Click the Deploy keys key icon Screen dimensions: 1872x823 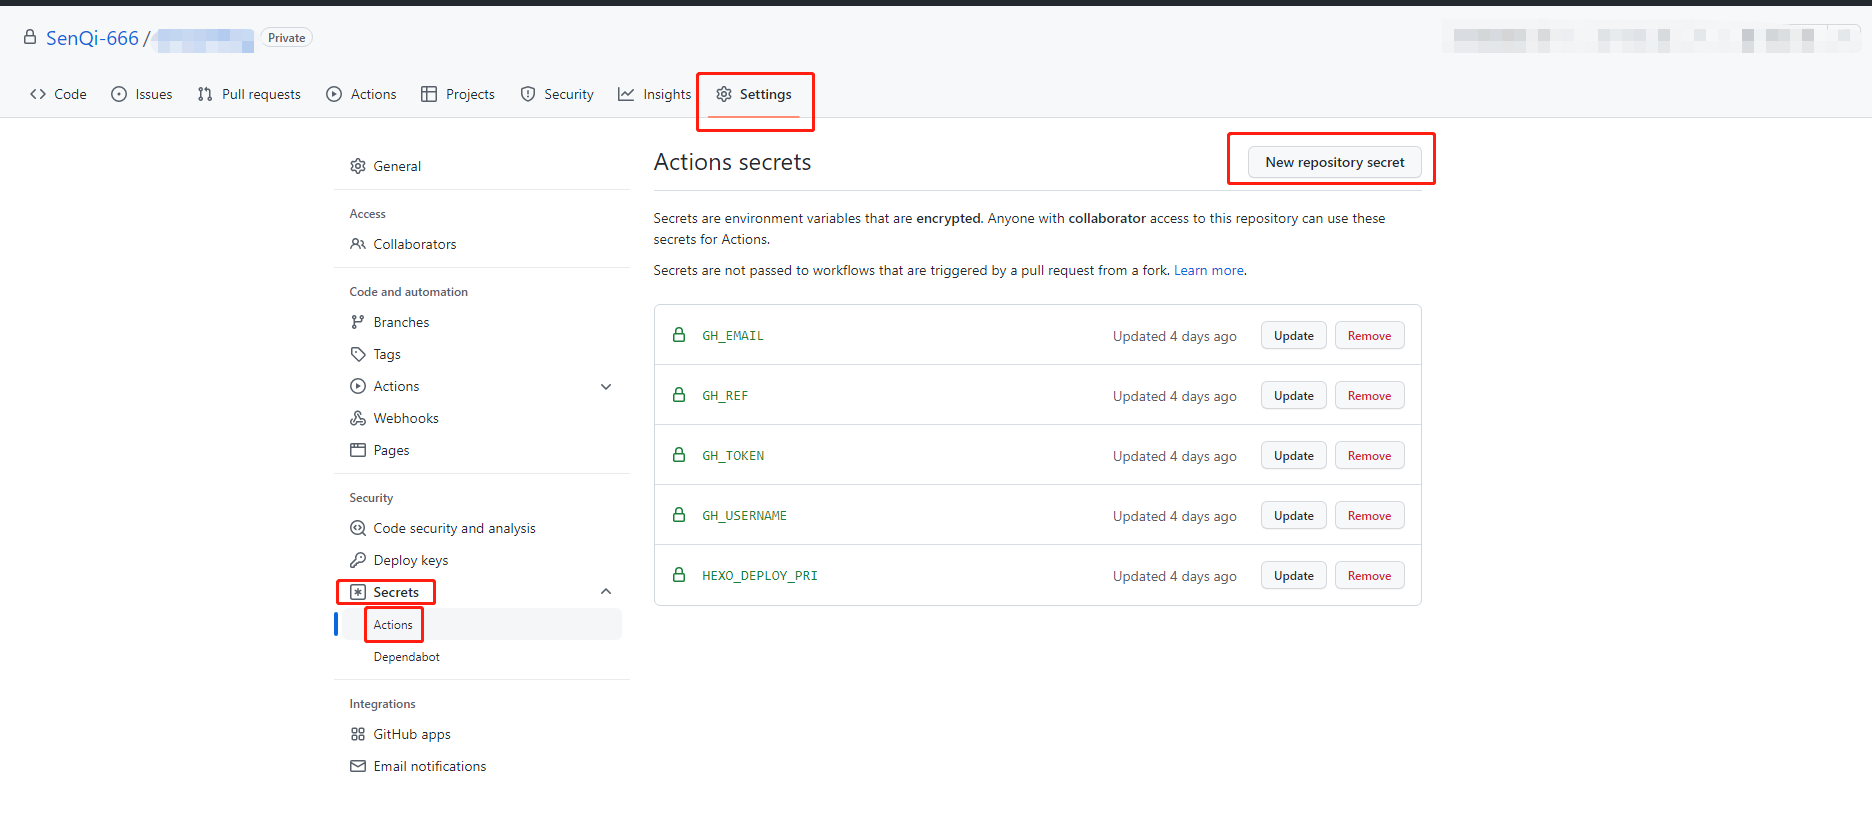358,560
